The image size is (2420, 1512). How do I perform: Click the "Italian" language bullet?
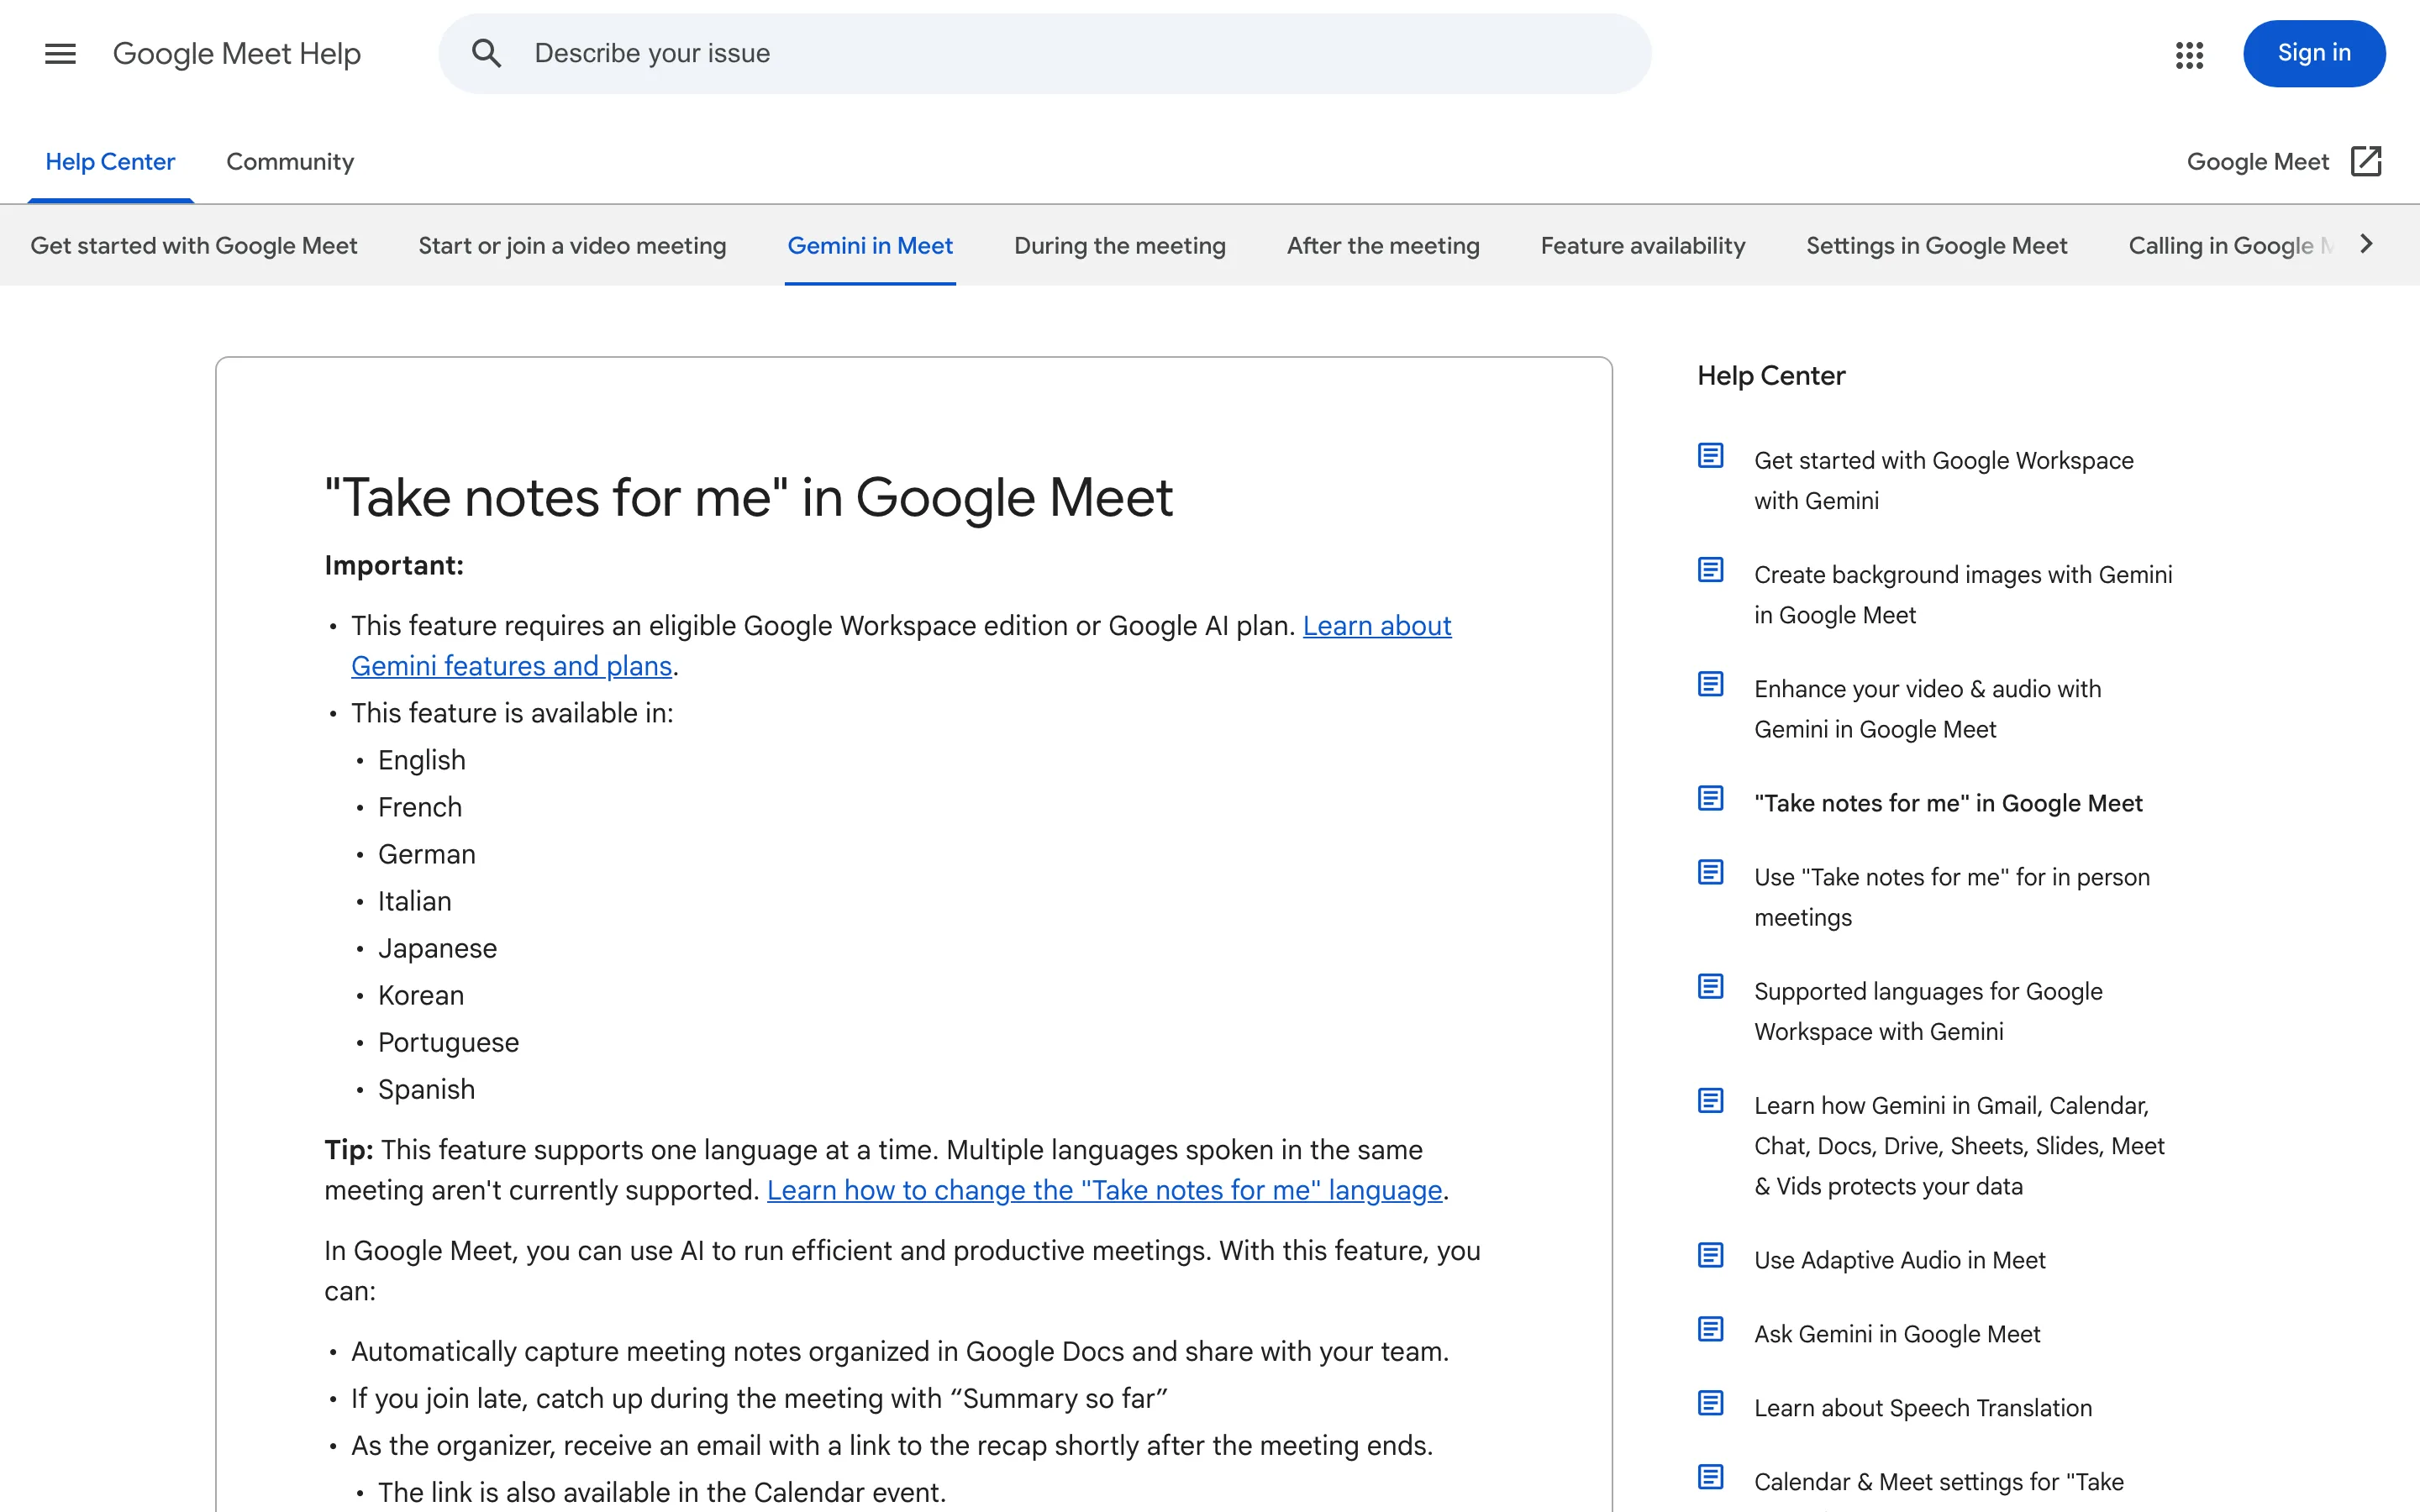(414, 901)
